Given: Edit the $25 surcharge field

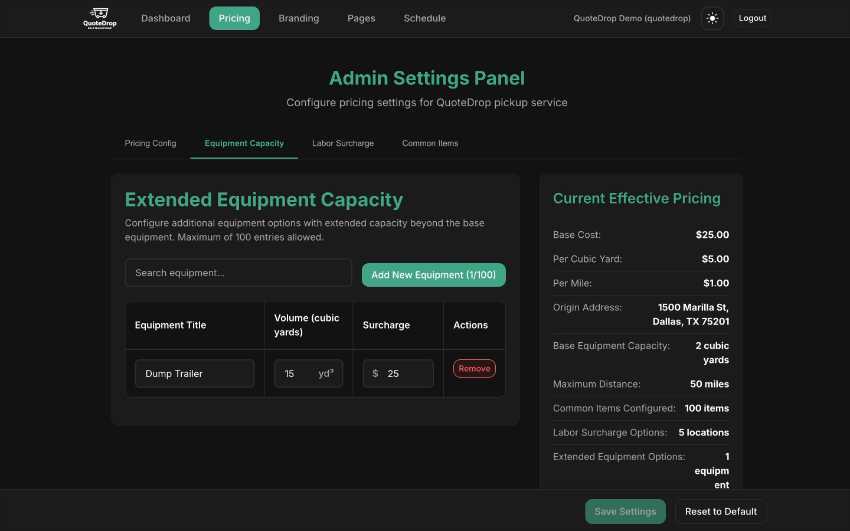Looking at the screenshot, I should coord(398,373).
